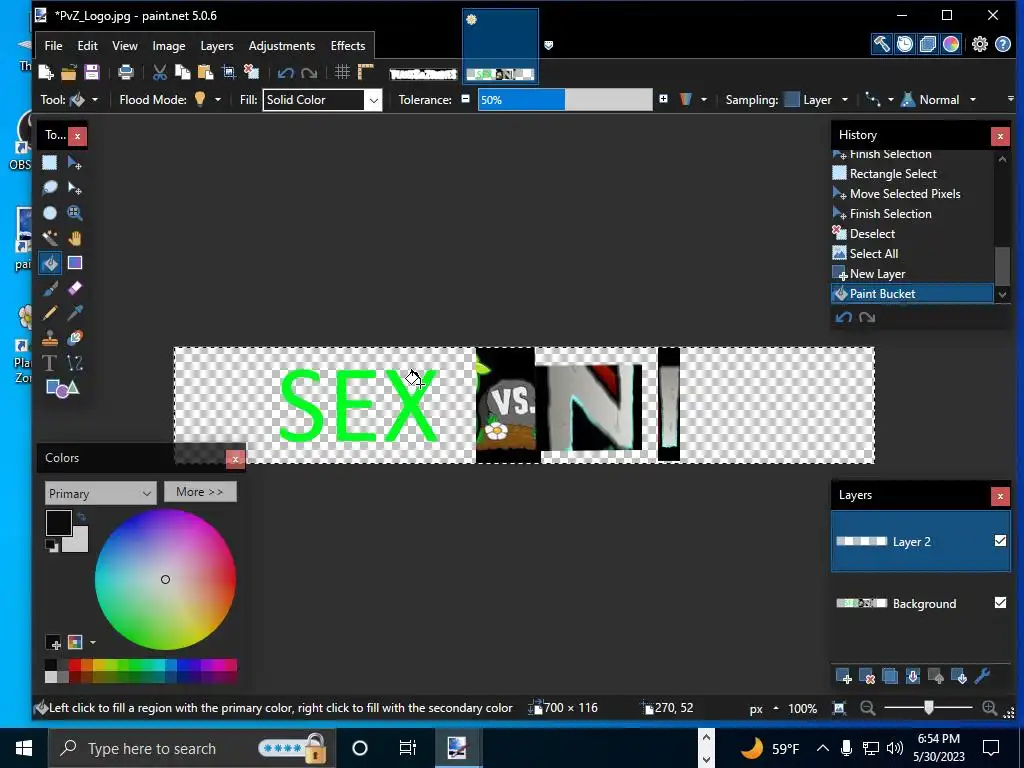The width and height of the screenshot is (1024, 768).
Task: Select the Gradient tool
Action: [x=74, y=263]
